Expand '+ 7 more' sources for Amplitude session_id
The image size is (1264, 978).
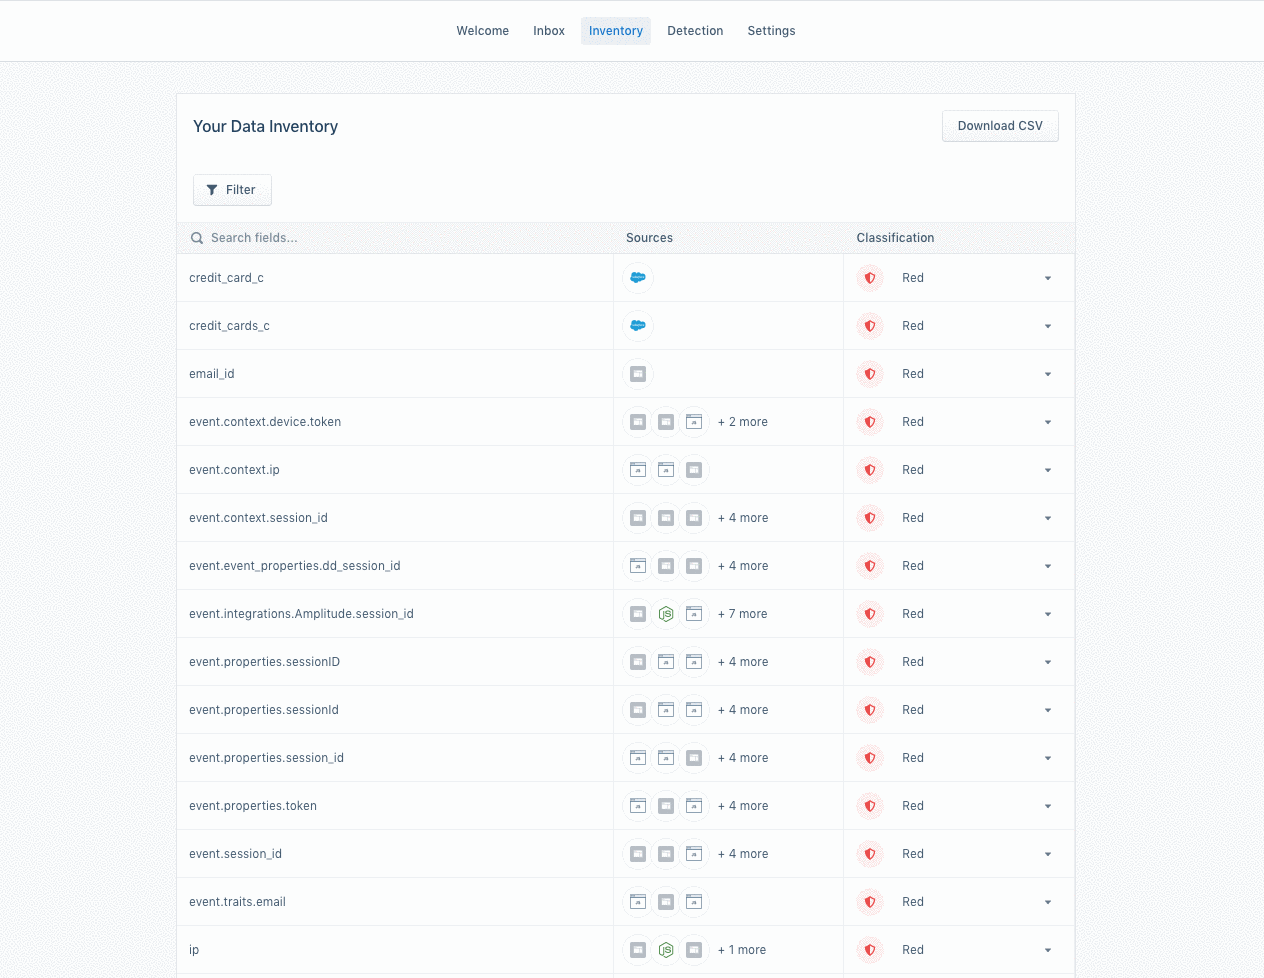(x=742, y=613)
